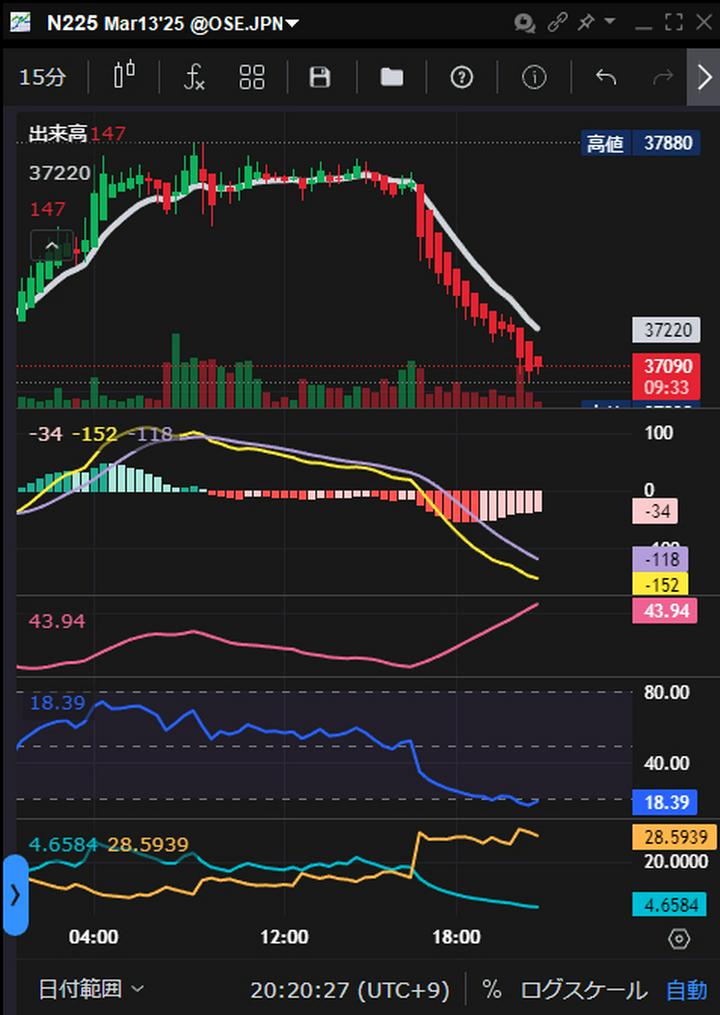This screenshot has width=720, height=1015.
Task: Click the info circle icon
Action: coord(535,77)
